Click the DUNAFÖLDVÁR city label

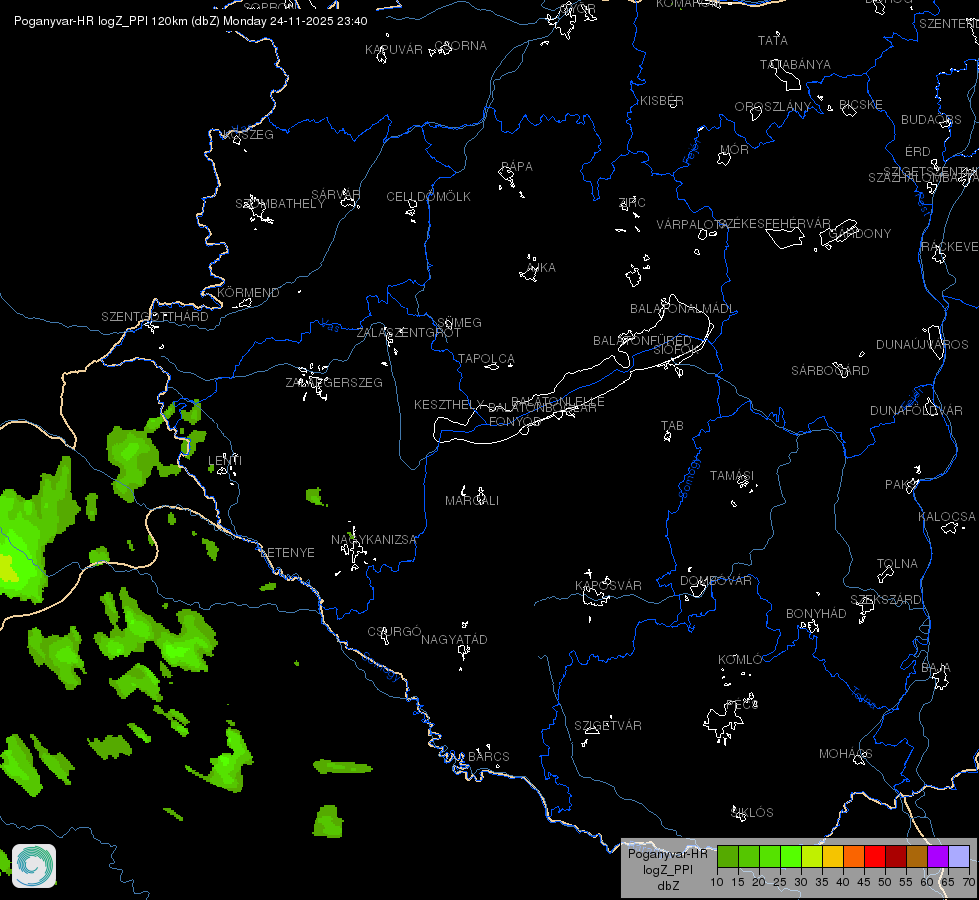(917, 411)
